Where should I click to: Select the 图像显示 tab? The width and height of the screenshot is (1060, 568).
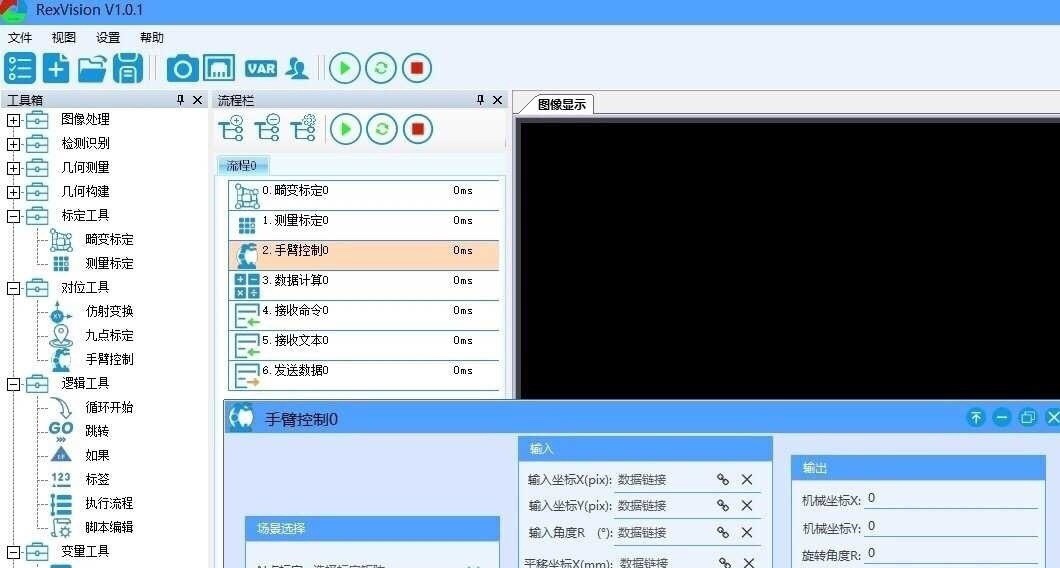(x=561, y=104)
